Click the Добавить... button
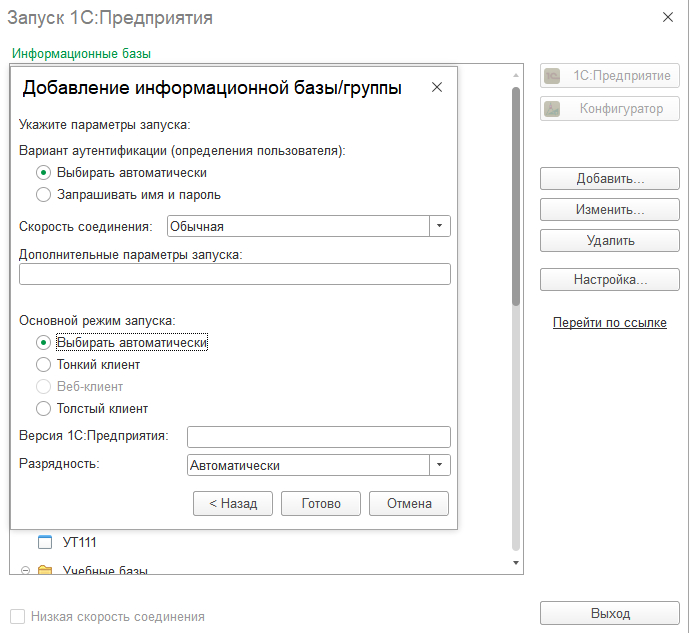 coord(610,178)
